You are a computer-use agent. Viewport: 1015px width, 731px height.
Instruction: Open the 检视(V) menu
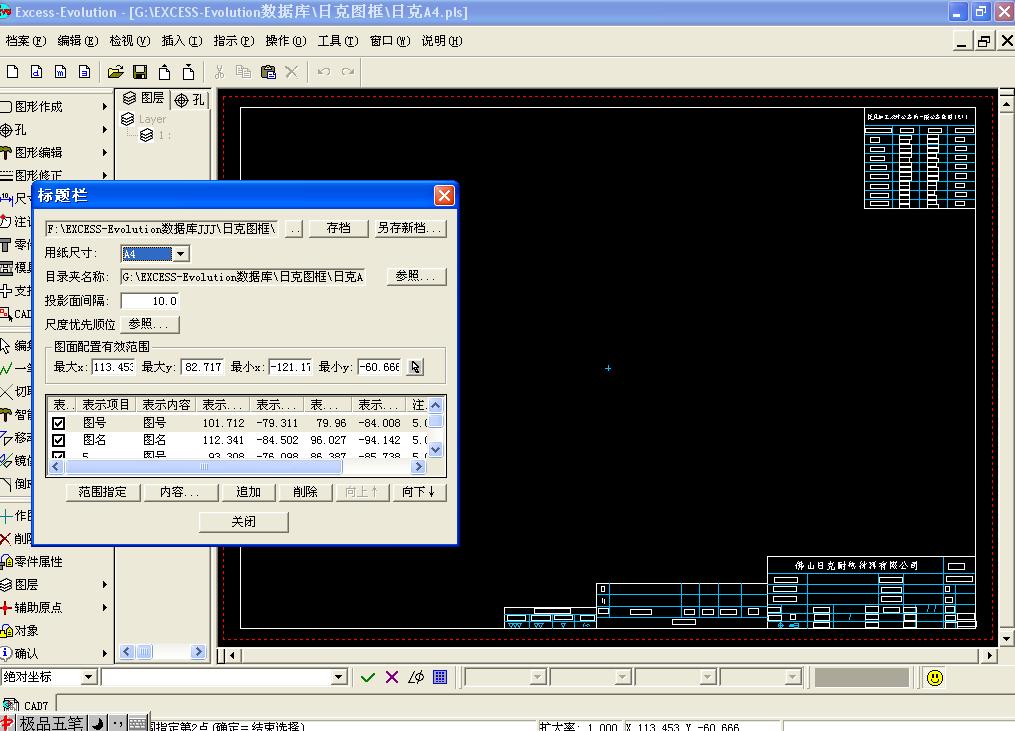[x=129, y=41]
